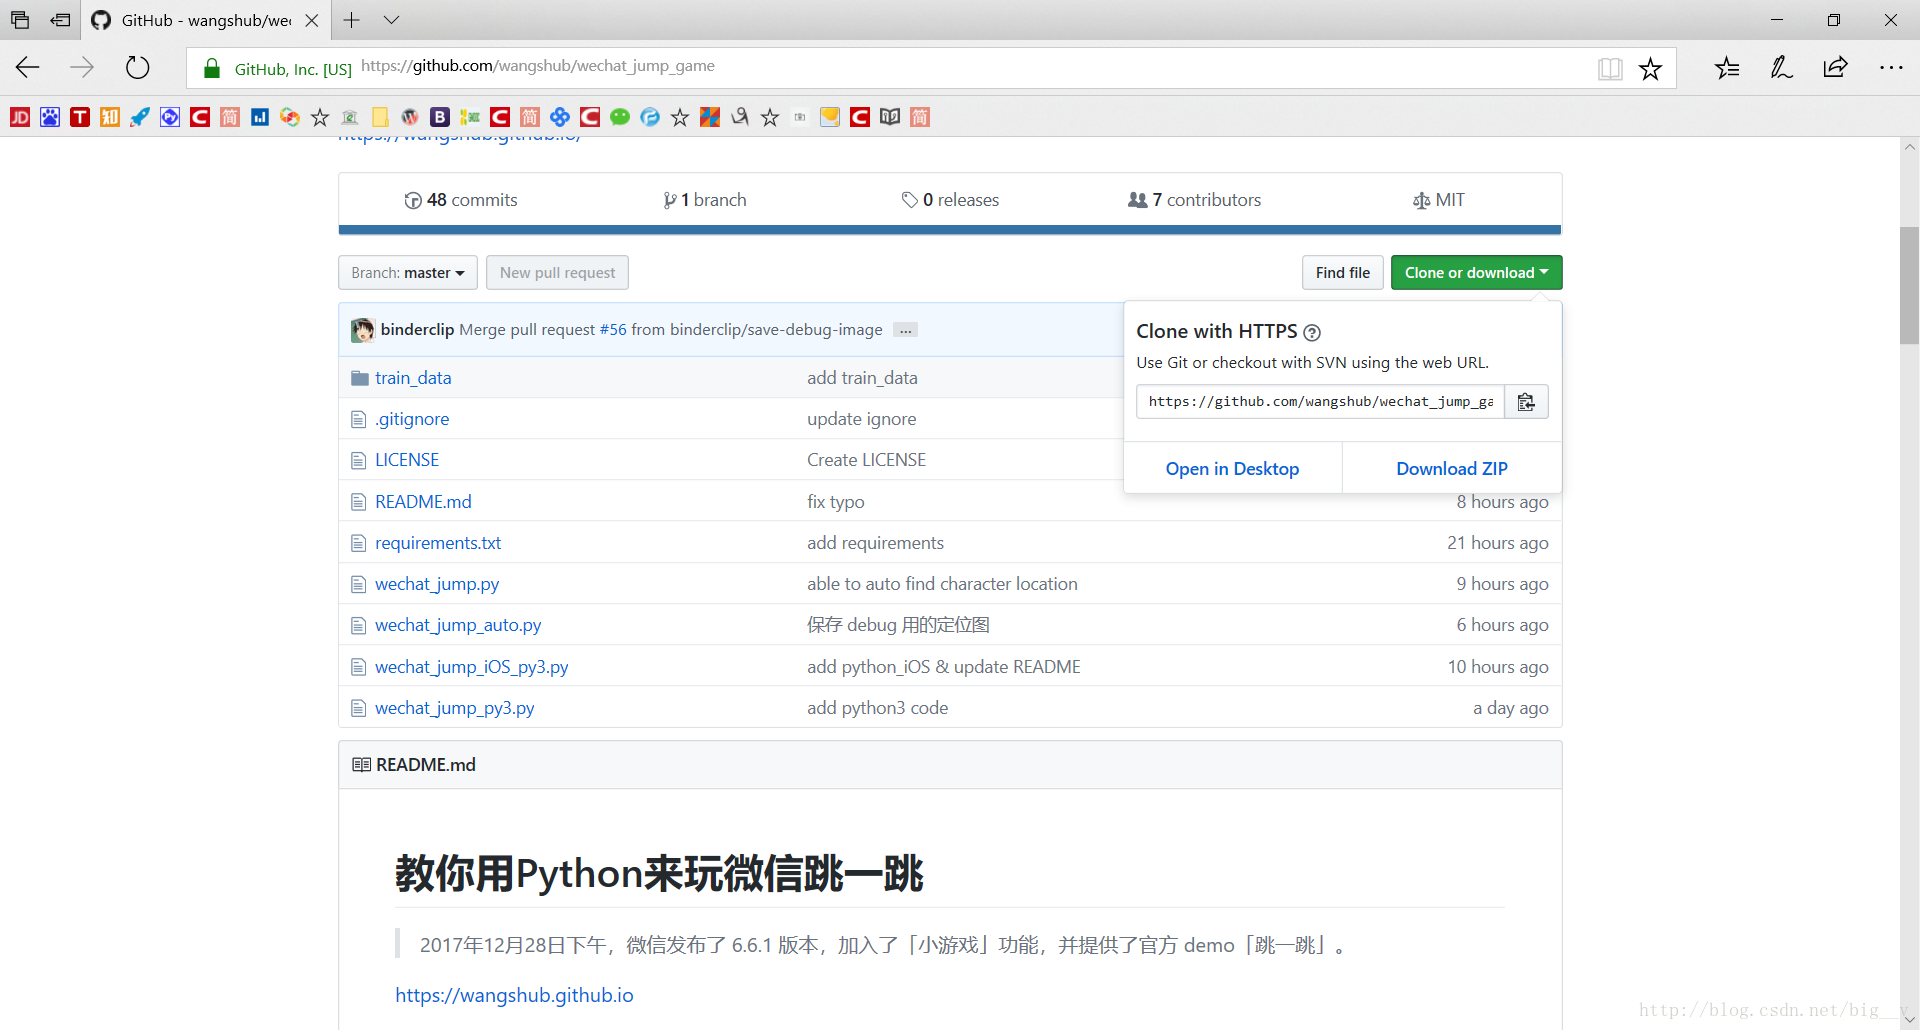Add page to favorites with star
Viewport: 1920px width, 1030px height.
click(1650, 68)
